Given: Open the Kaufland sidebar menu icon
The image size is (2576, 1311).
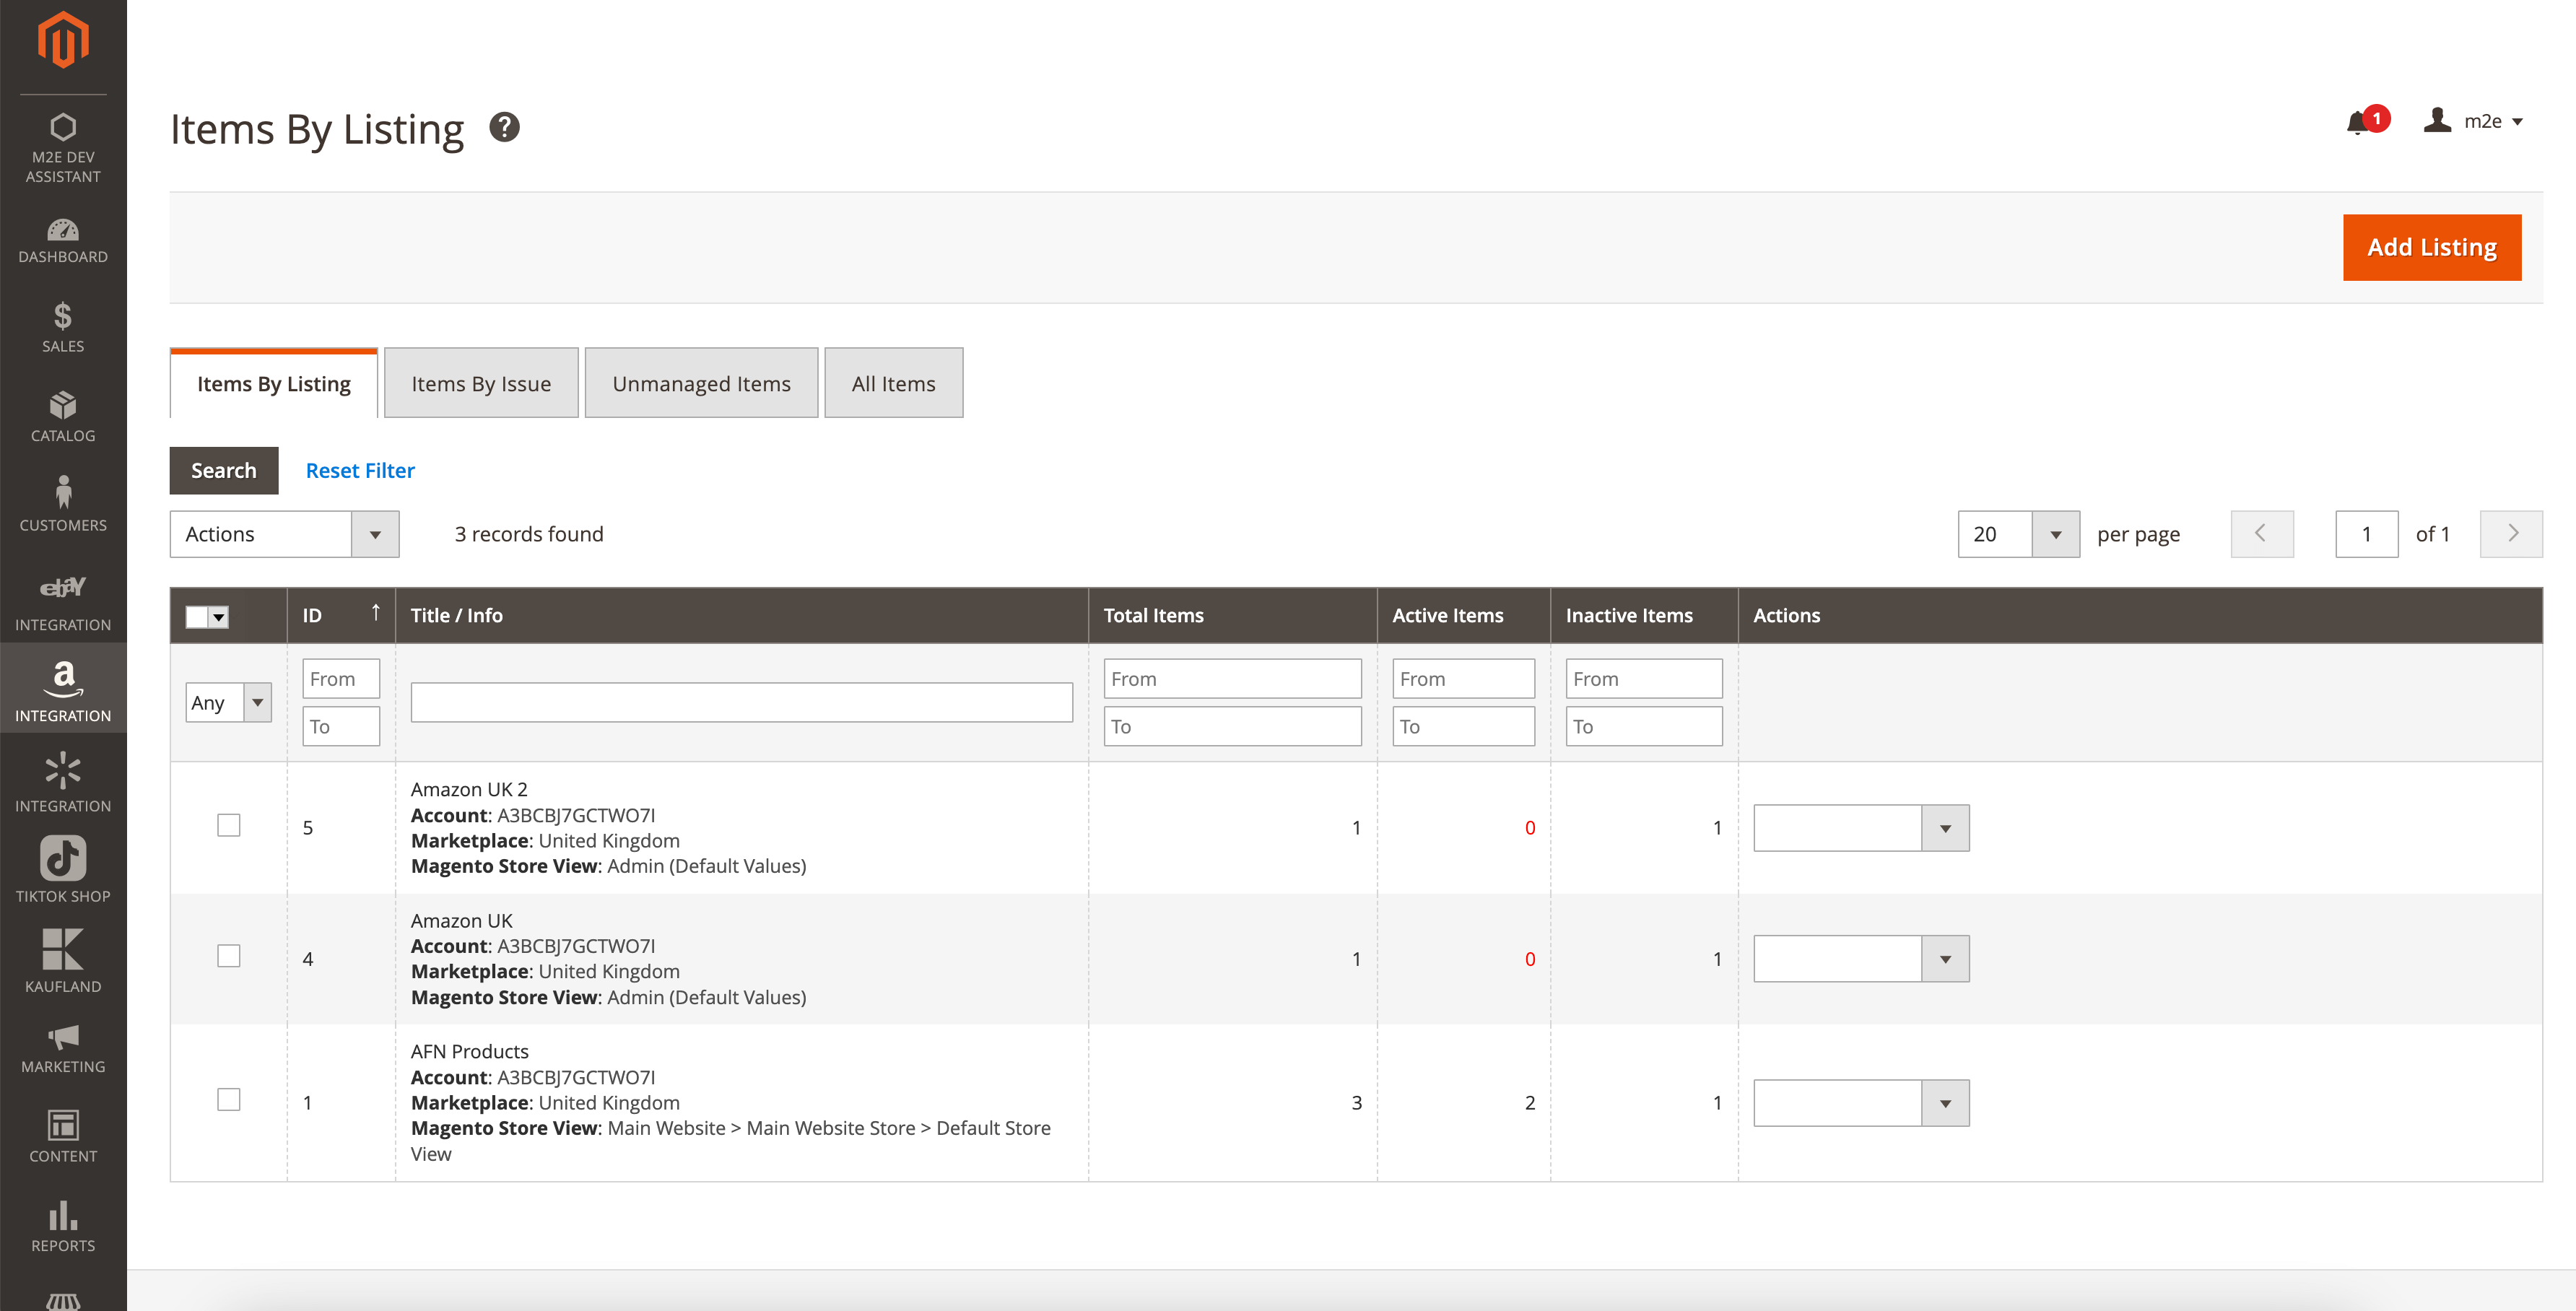Looking at the screenshot, I should coord(63,960).
